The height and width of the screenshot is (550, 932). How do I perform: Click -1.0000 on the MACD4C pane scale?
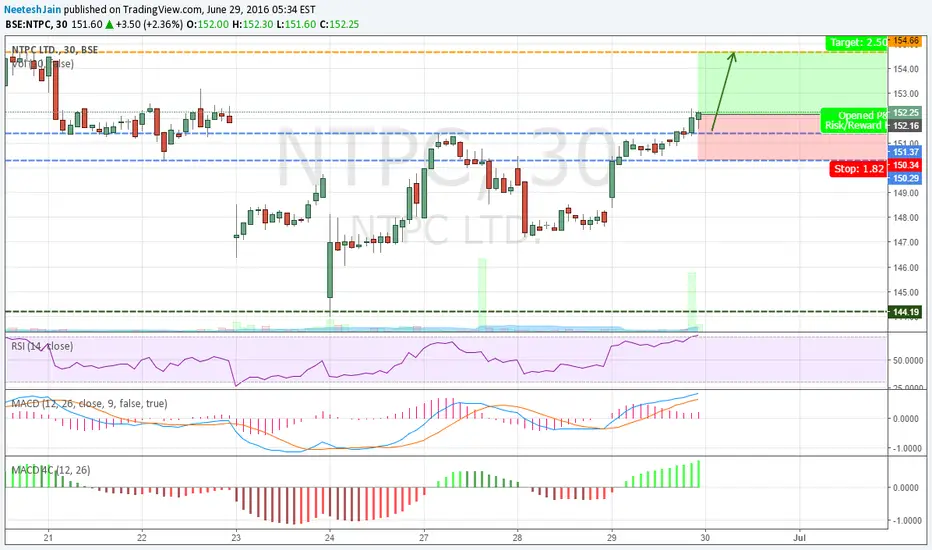coord(906,521)
